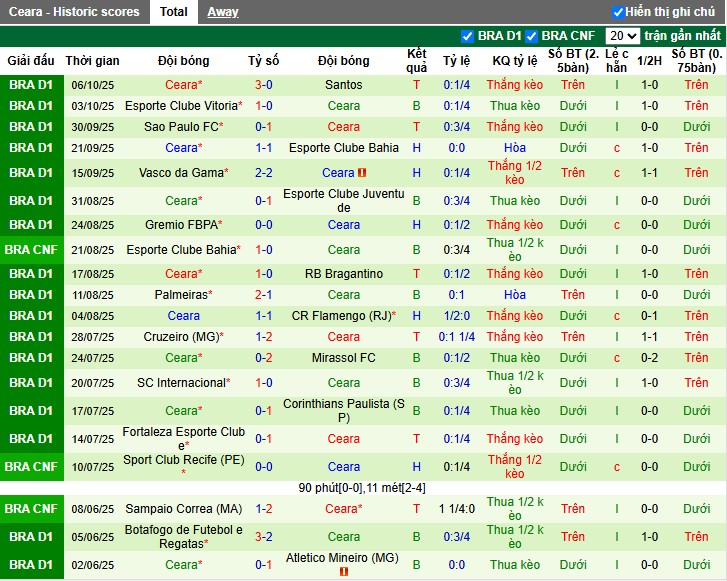727x581 pixels.
Task: Open the recent matches count dropdown
Action: [x=621, y=36]
